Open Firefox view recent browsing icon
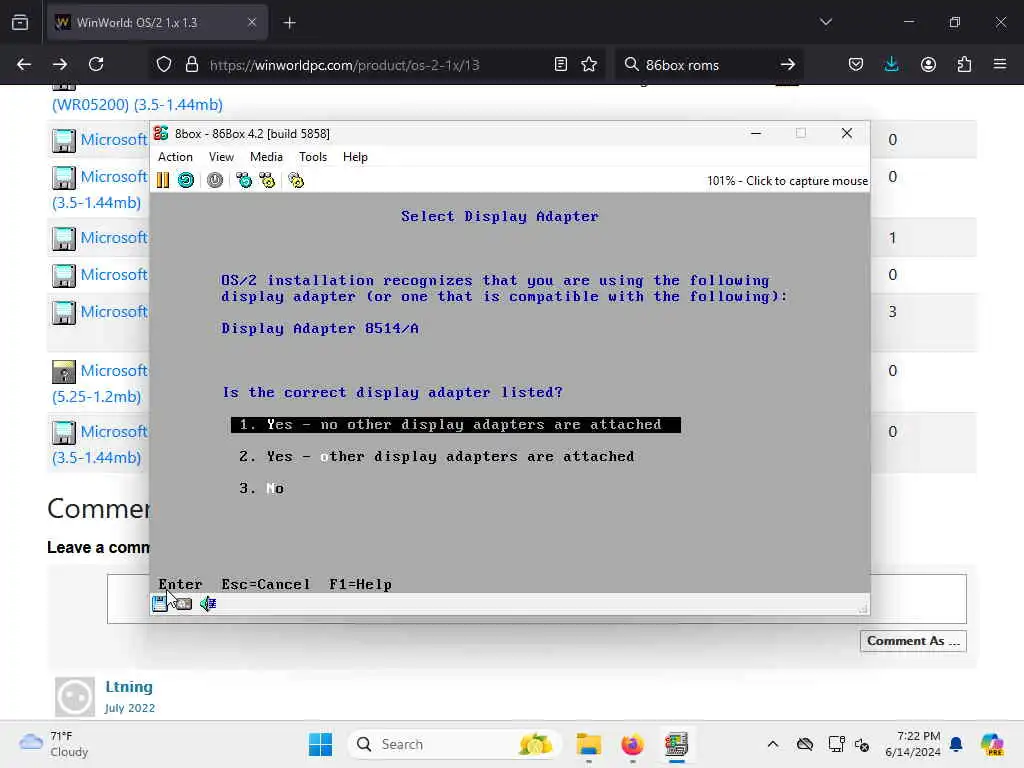The image size is (1024, 768). [20, 23]
